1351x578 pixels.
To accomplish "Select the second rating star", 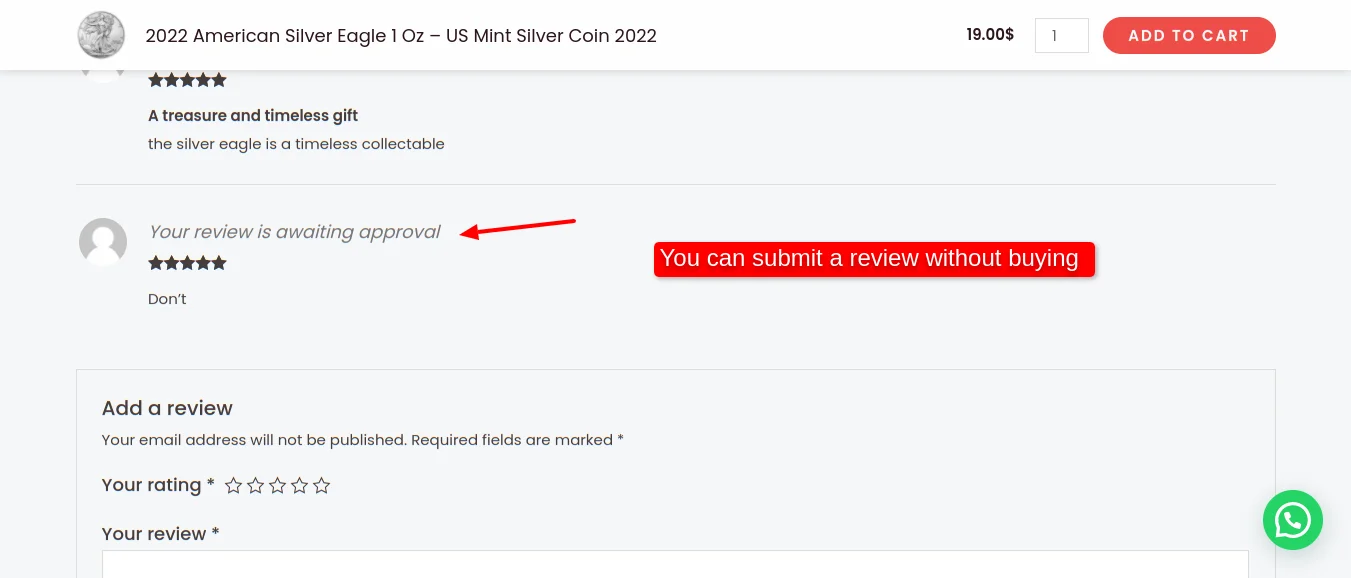I will (255, 485).
